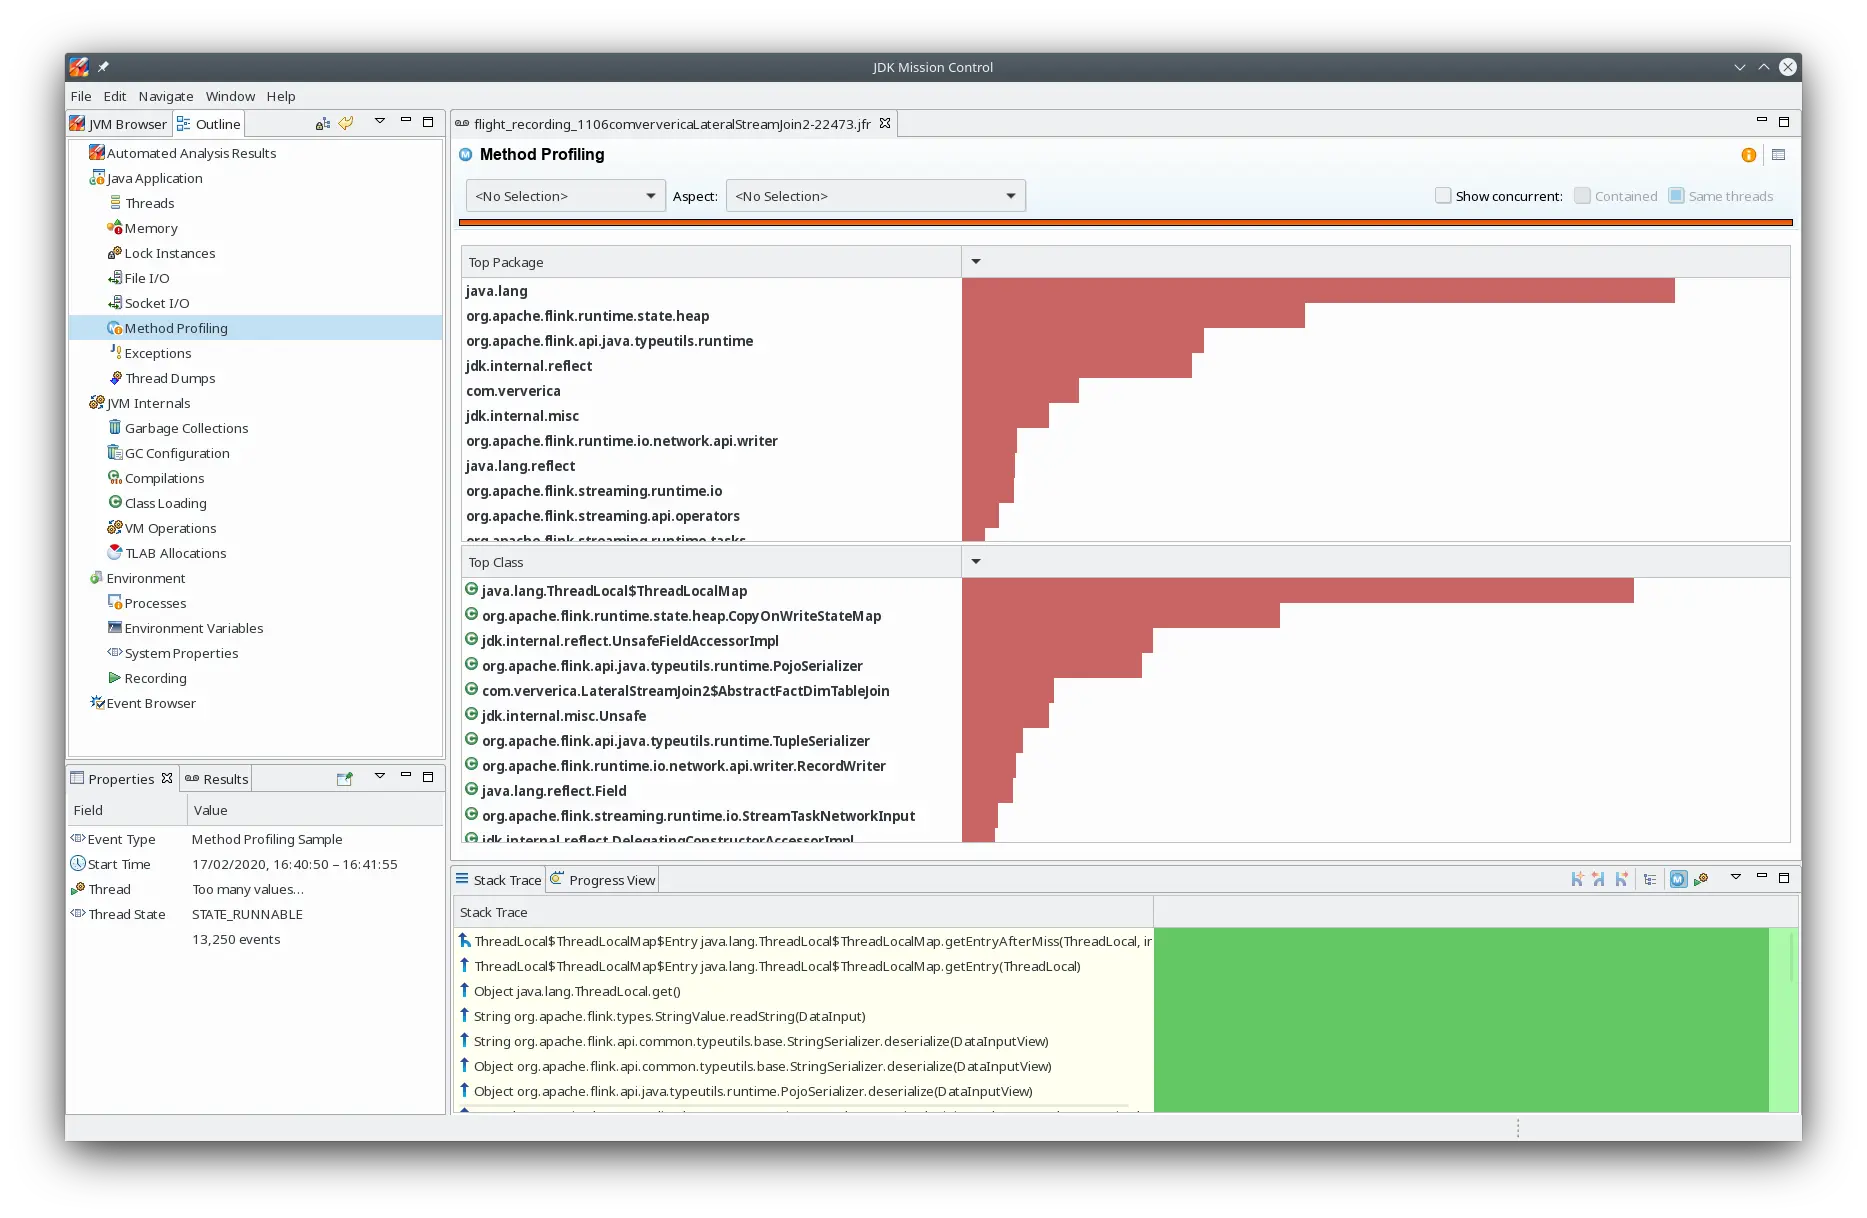Open the Socket I/O page
This screenshot has height=1218, width=1867.
[158, 302]
